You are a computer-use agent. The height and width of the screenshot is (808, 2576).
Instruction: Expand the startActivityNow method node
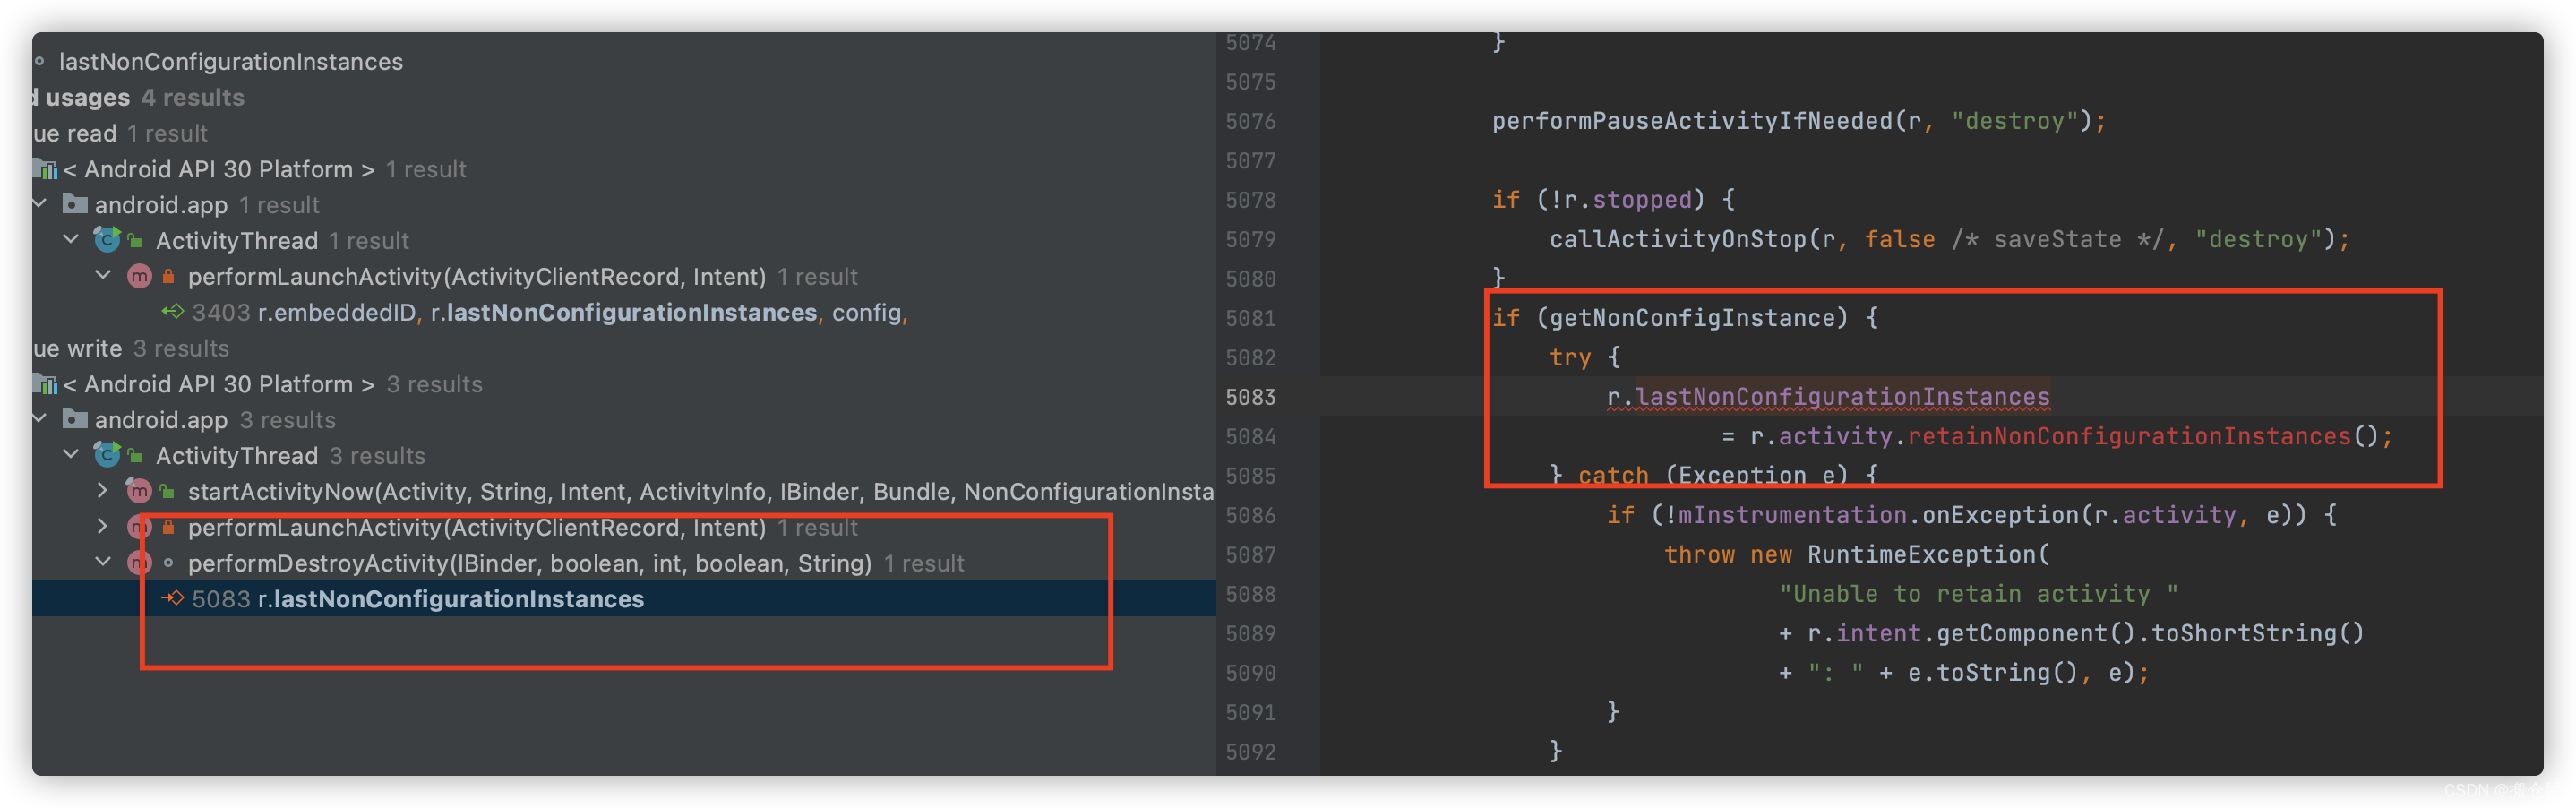click(x=103, y=491)
